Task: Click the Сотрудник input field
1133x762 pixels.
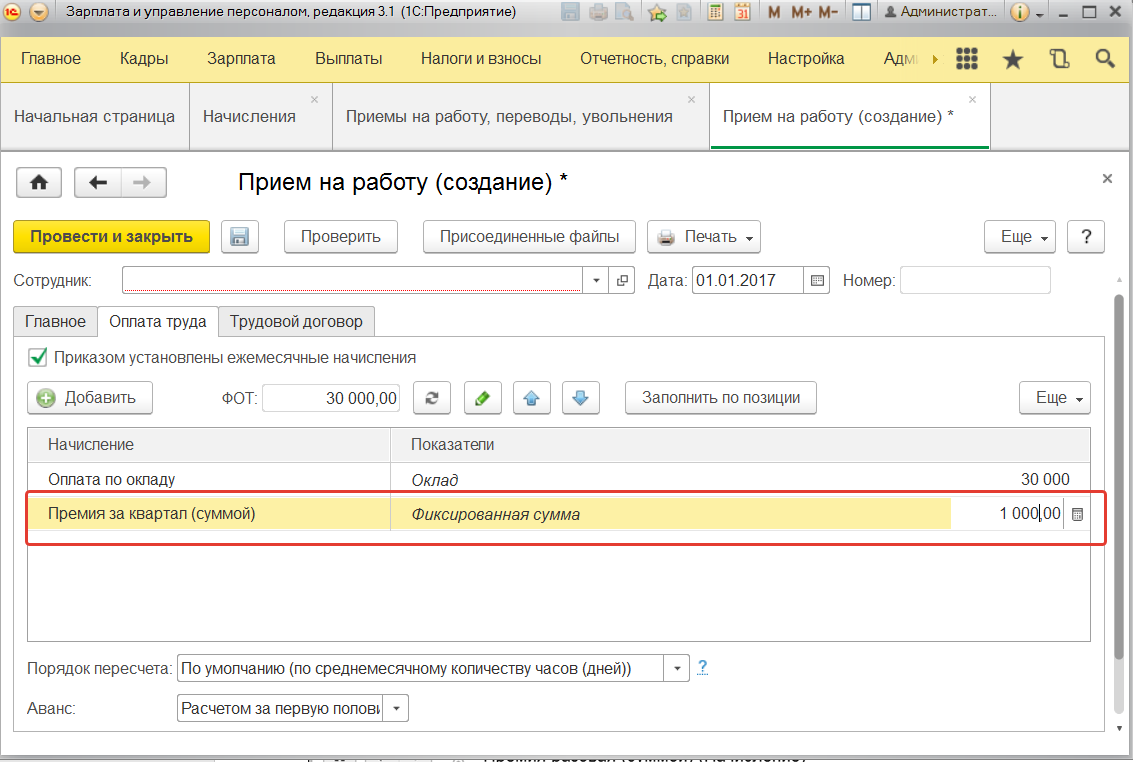Action: click(352, 280)
